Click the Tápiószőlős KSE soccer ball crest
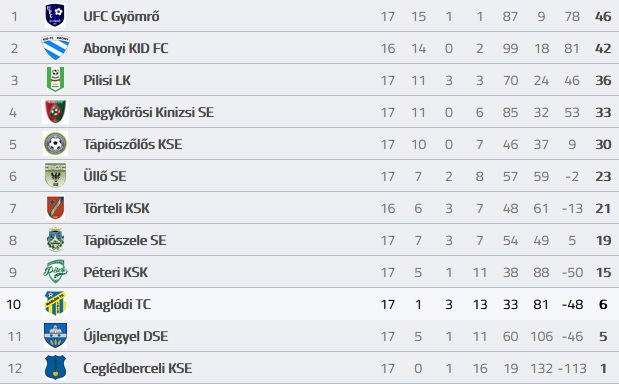Screen dimensions: 619x384 coord(55,144)
